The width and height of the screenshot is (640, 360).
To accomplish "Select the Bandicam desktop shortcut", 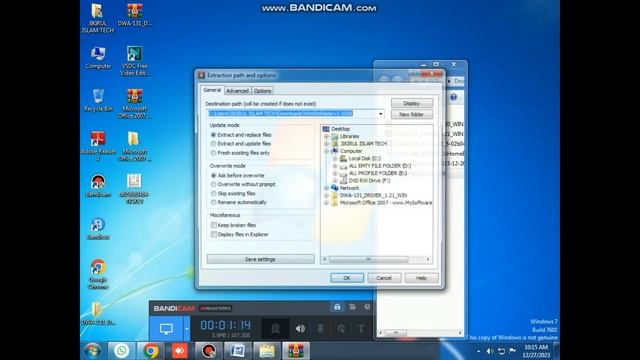I will (x=98, y=186).
